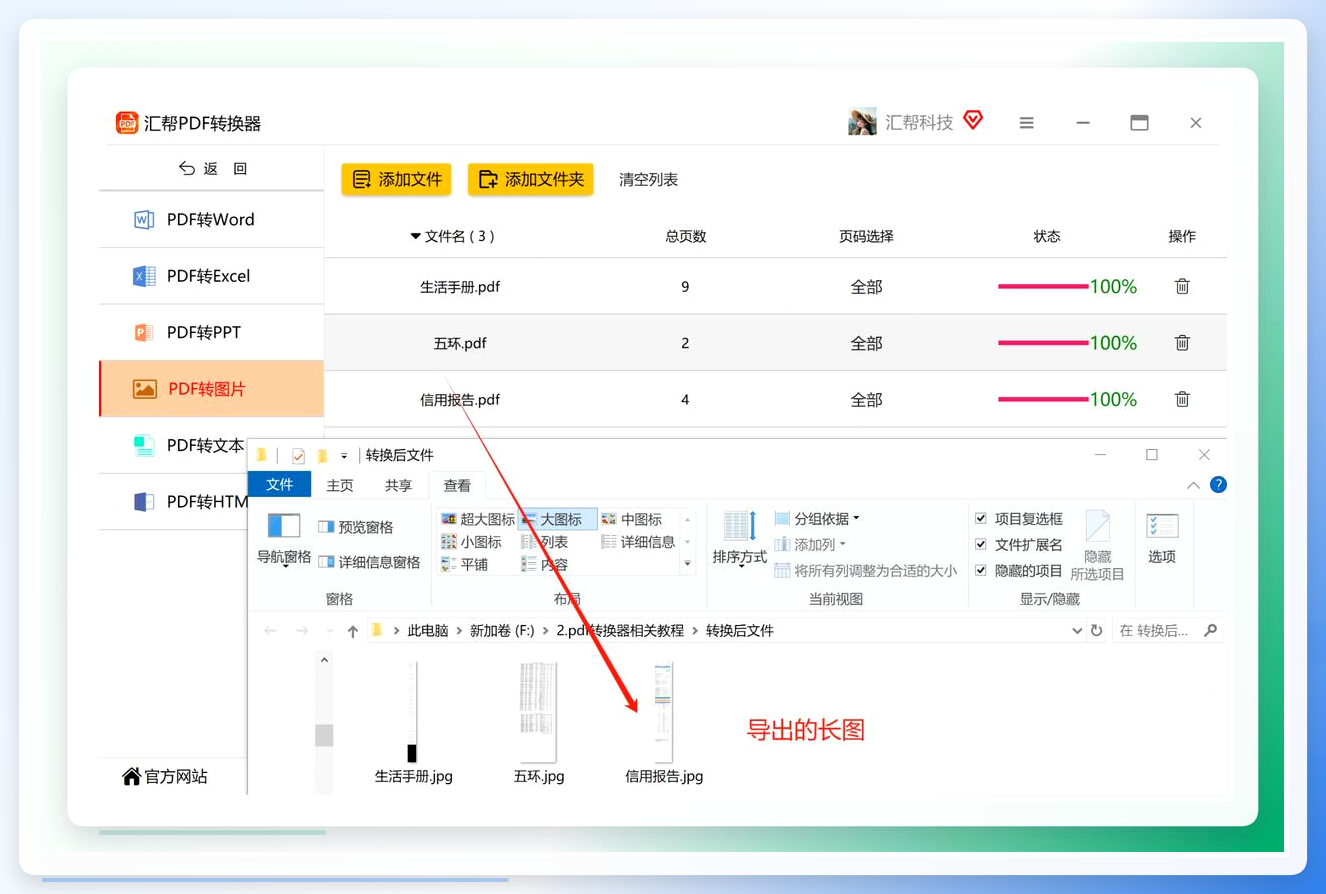Select PDF转PPT in sidebar
Image resolution: width=1326 pixels, height=894 pixels.
(x=211, y=332)
